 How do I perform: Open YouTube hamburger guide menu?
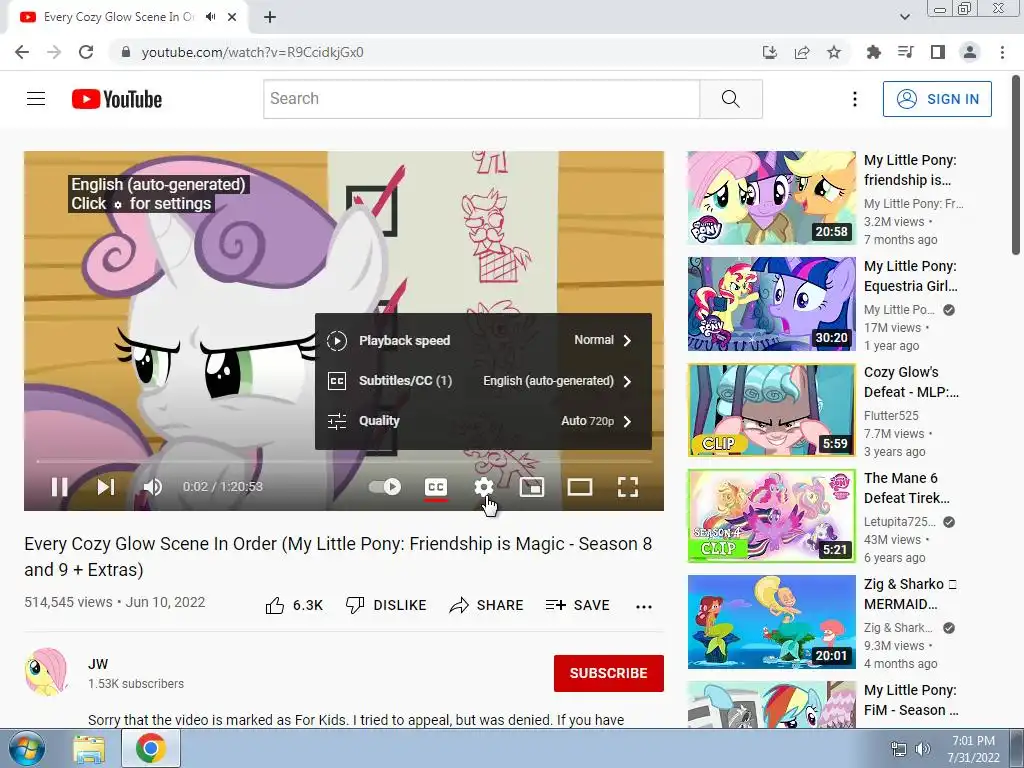pos(36,99)
